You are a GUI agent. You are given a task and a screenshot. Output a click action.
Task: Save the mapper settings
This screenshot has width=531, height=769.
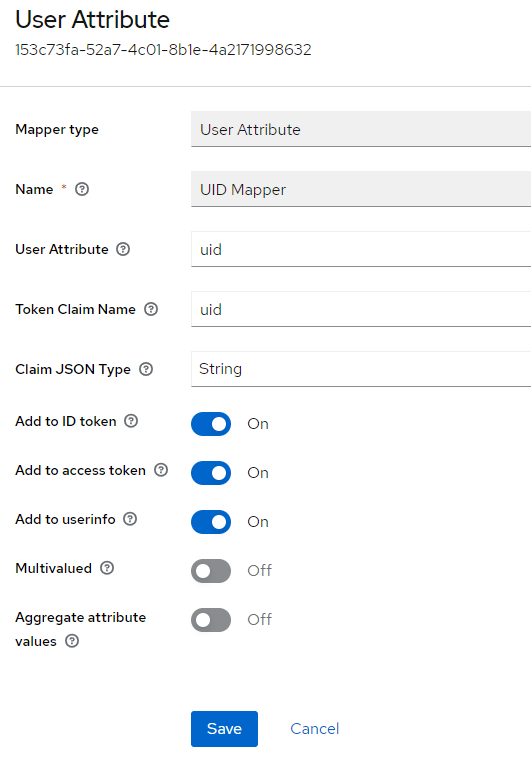224,729
